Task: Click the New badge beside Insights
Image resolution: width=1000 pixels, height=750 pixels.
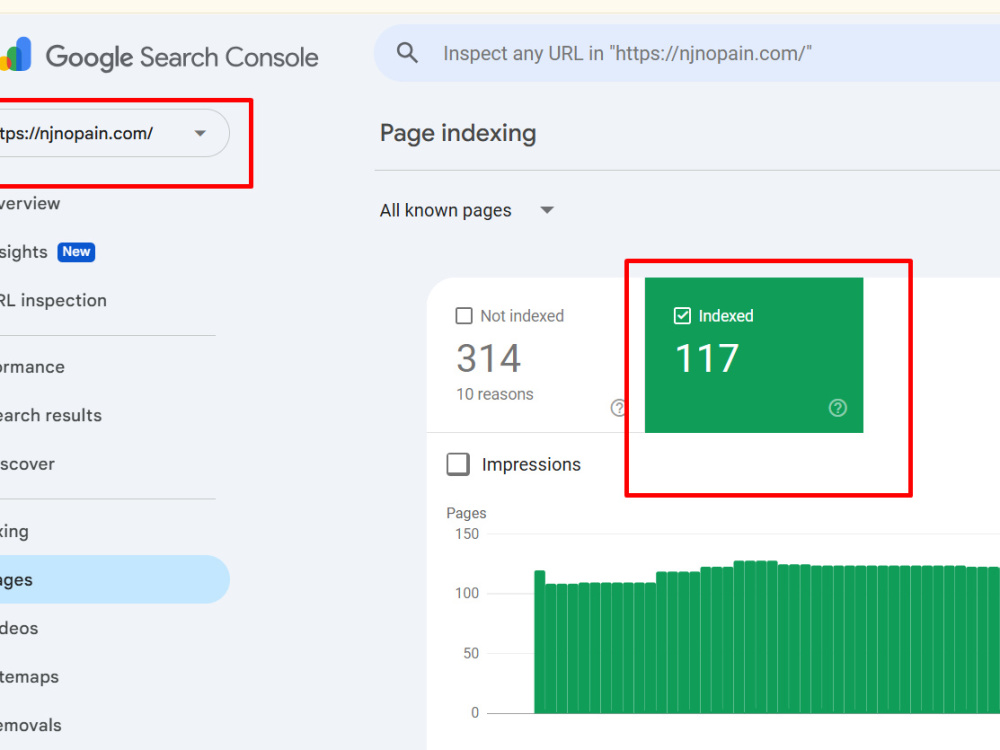Action: pyautogui.click(x=77, y=252)
